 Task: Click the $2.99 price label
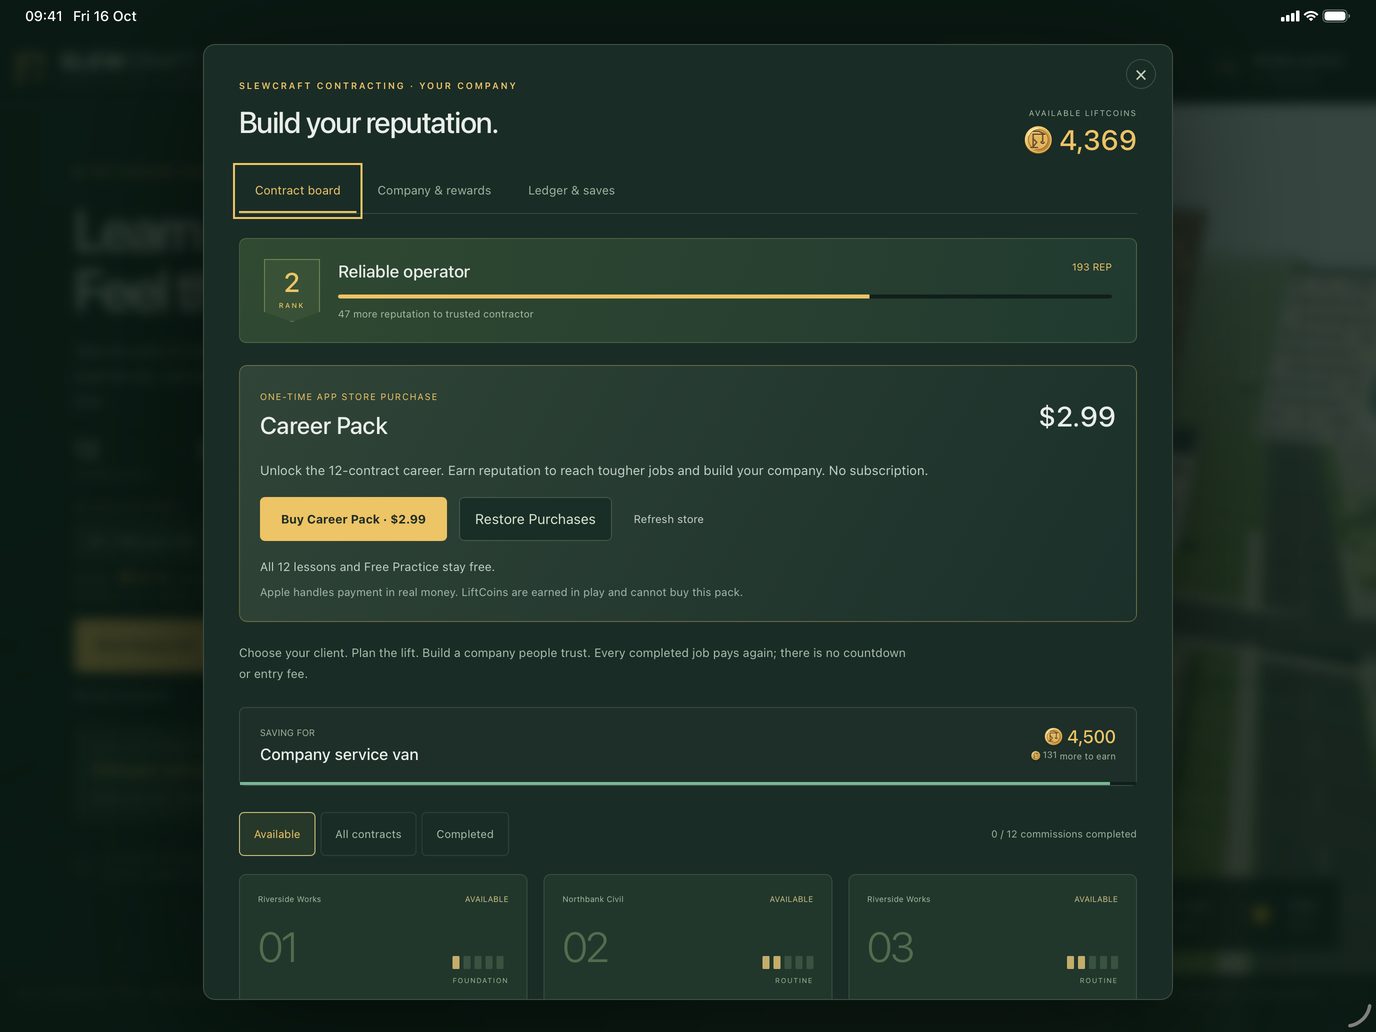coord(1077,416)
